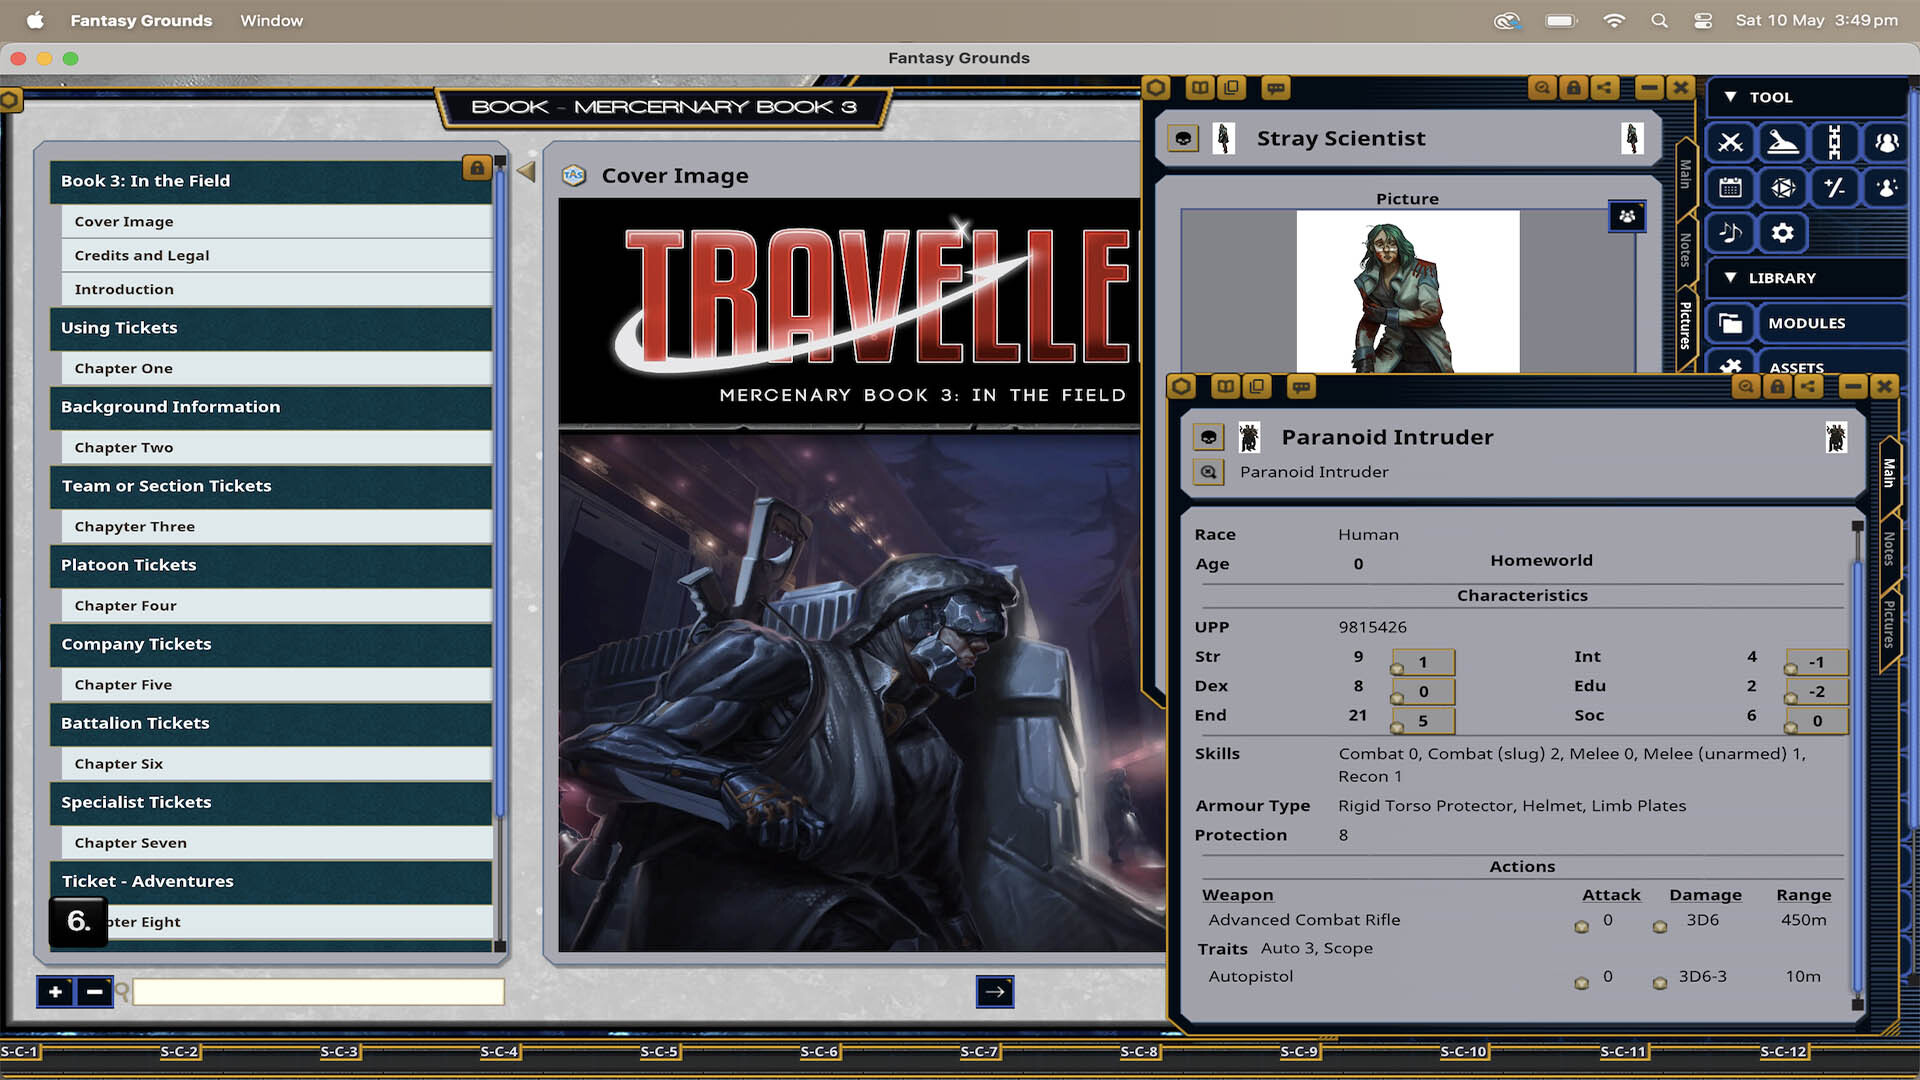Open the party sheet icon
The height and width of the screenshot is (1080, 1920).
[1886, 142]
